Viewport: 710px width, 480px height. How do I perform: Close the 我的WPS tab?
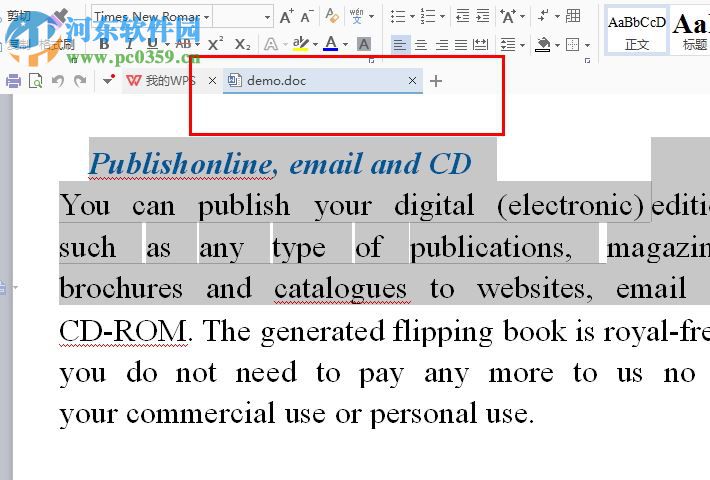click(x=212, y=81)
